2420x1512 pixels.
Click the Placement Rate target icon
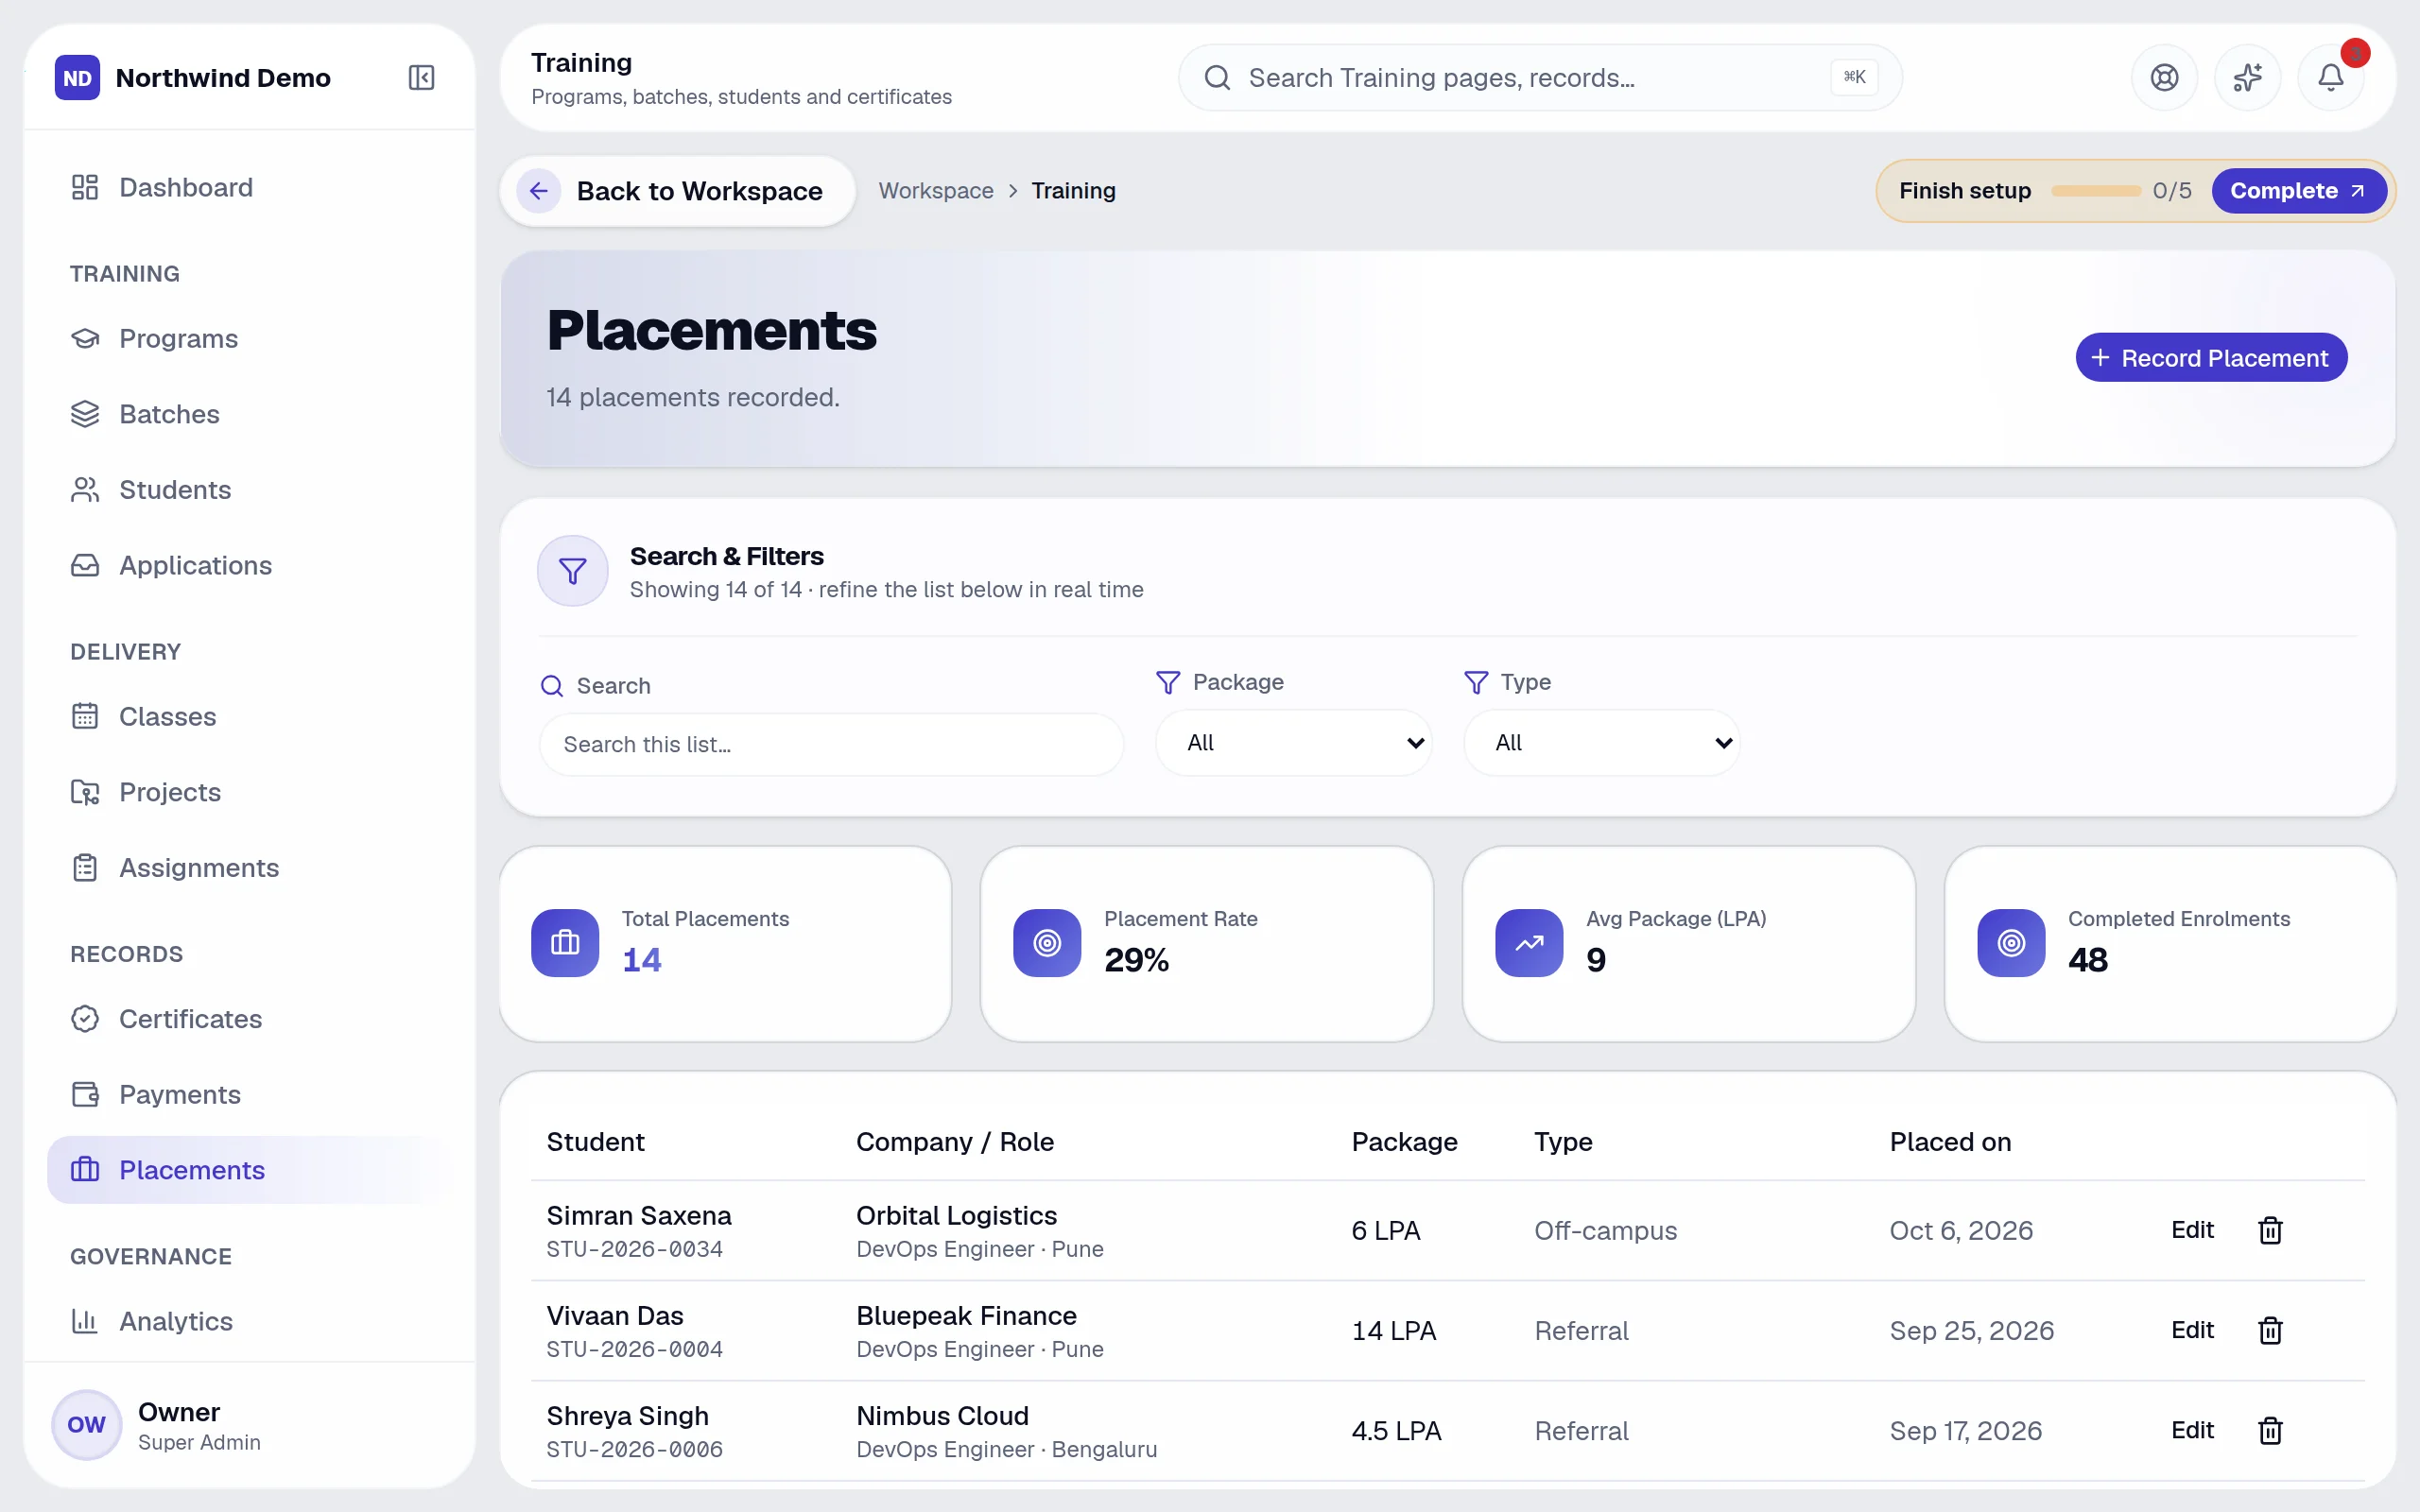[x=1047, y=942]
